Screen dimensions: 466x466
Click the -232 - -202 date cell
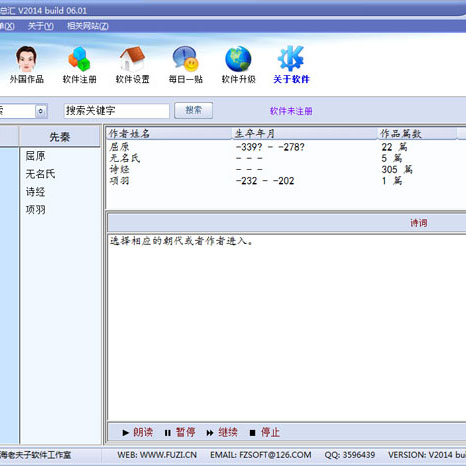tap(265, 181)
